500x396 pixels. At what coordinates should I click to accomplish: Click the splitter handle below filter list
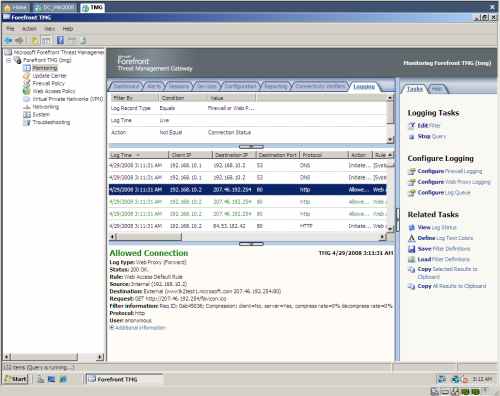(251, 147)
